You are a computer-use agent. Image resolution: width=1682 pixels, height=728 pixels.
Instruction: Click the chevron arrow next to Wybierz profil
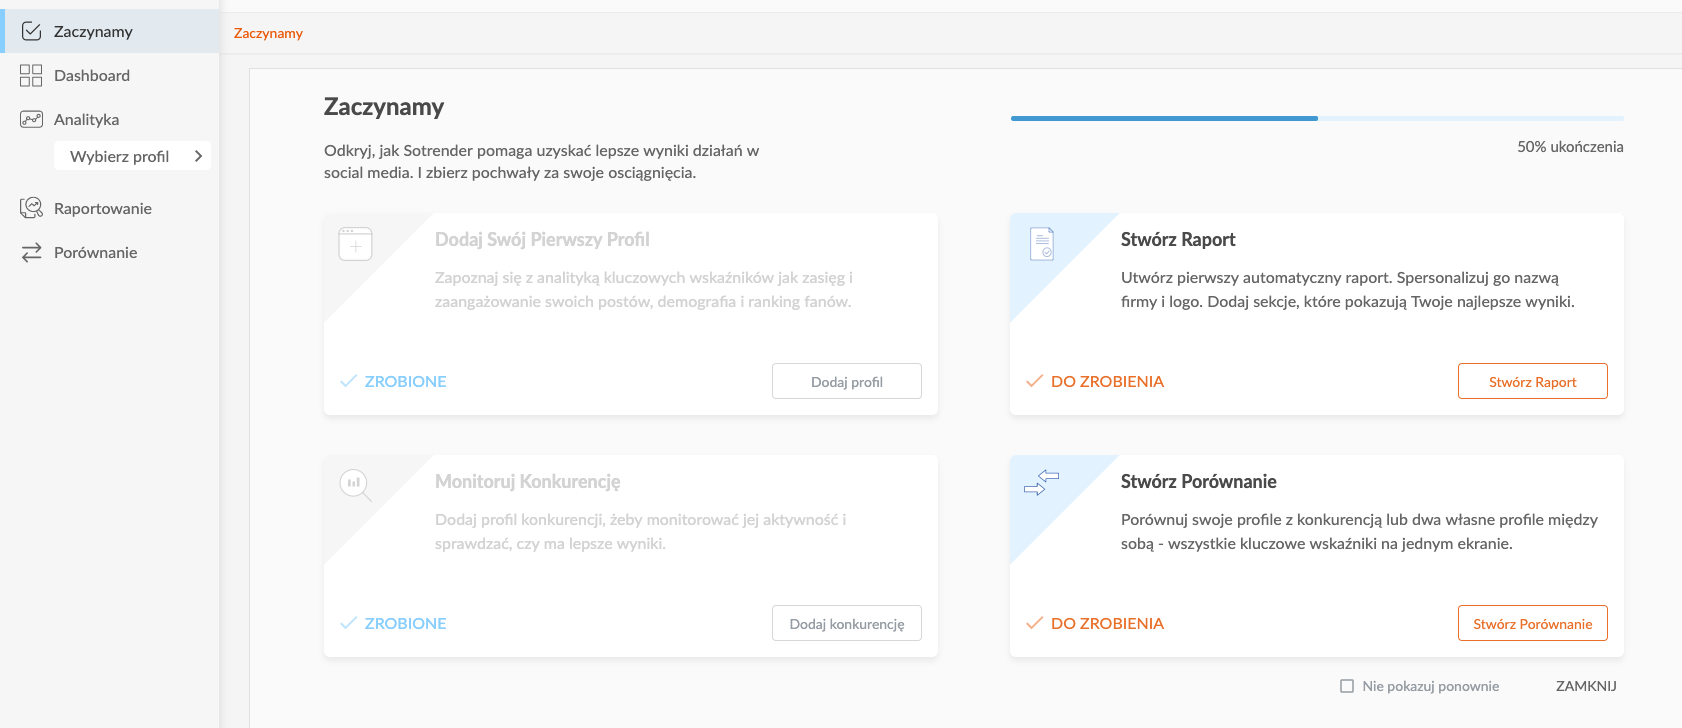(x=198, y=156)
